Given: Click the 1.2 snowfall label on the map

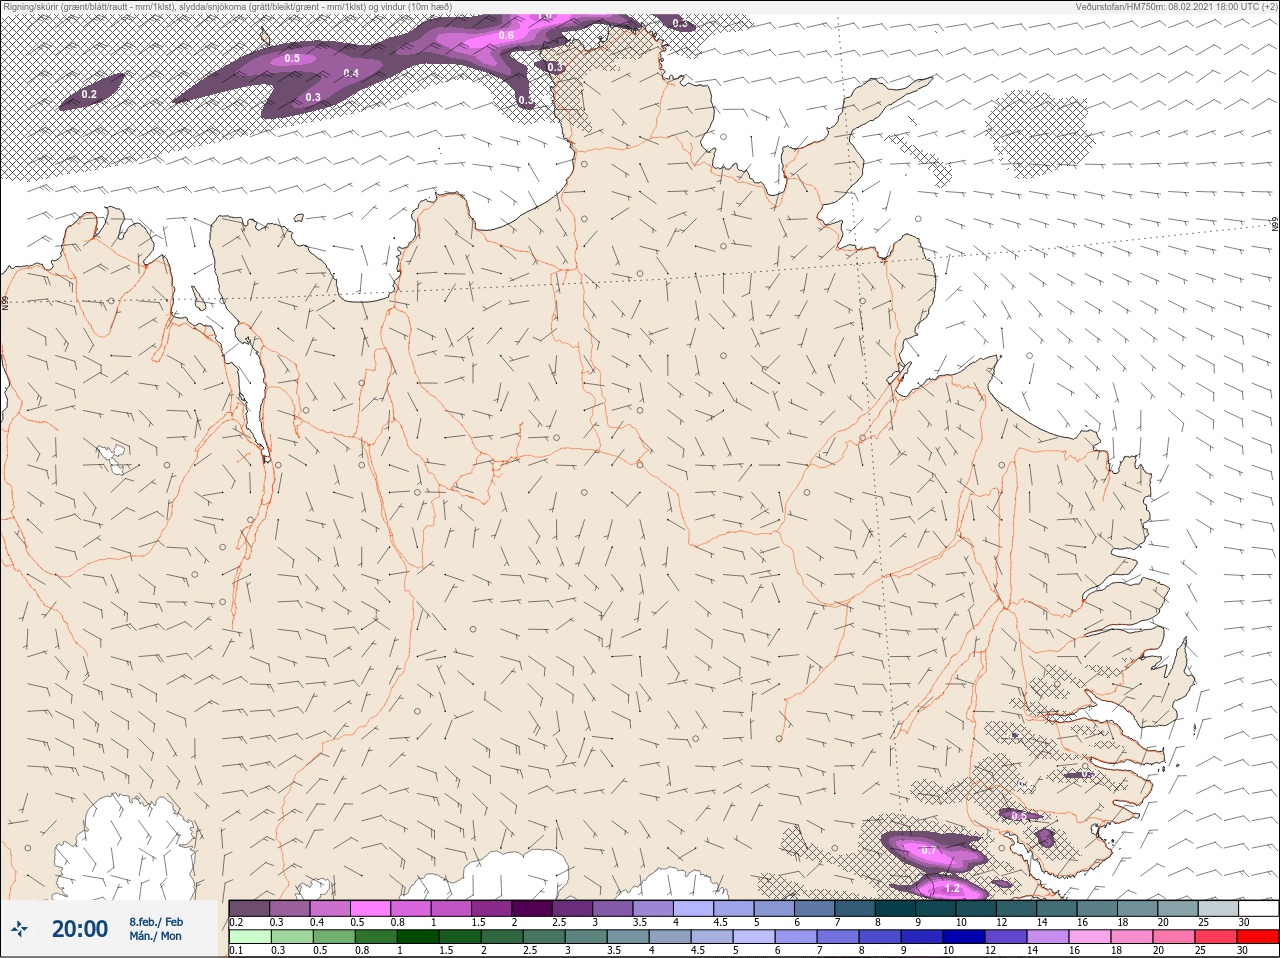Looking at the screenshot, I should (952, 888).
